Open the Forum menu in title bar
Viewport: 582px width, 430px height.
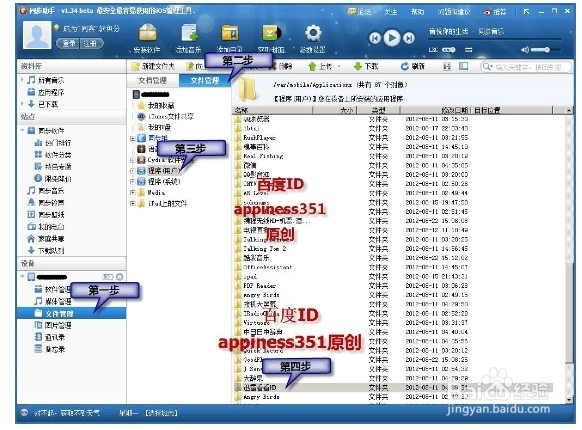(359, 12)
